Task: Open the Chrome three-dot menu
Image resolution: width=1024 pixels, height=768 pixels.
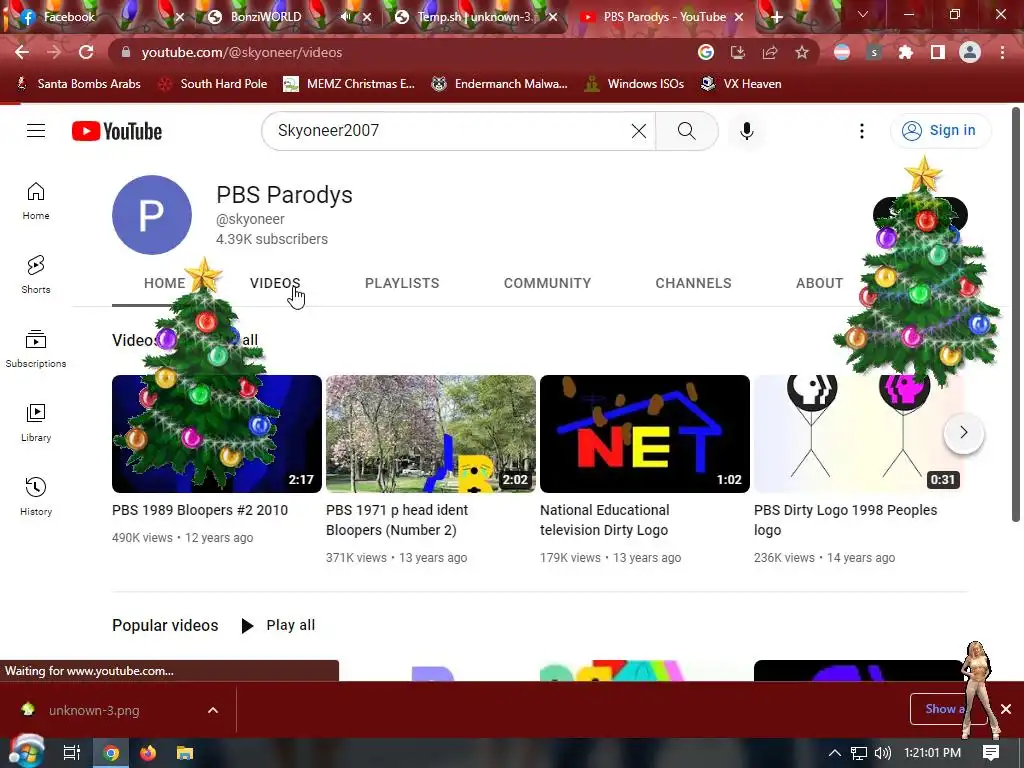Action: [1002, 52]
